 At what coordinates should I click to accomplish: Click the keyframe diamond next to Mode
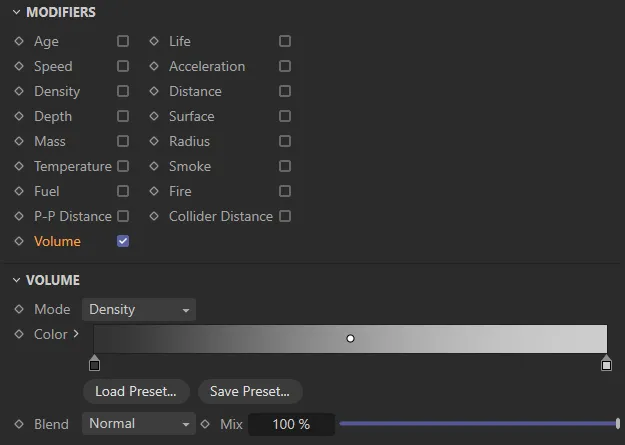pyautogui.click(x=19, y=310)
